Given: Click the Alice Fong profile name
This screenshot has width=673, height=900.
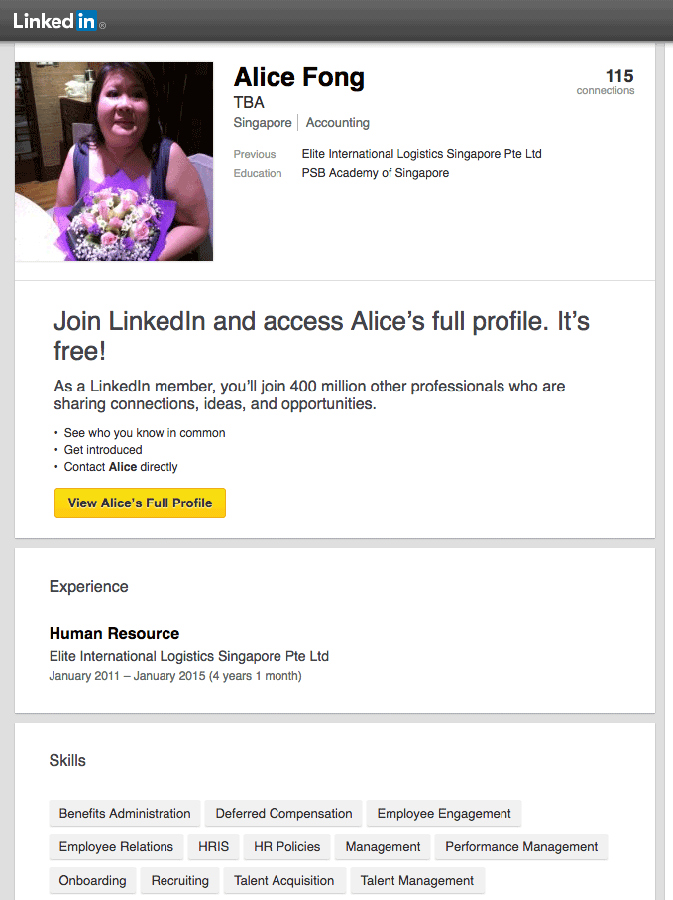Looking at the screenshot, I should coord(299,78).
